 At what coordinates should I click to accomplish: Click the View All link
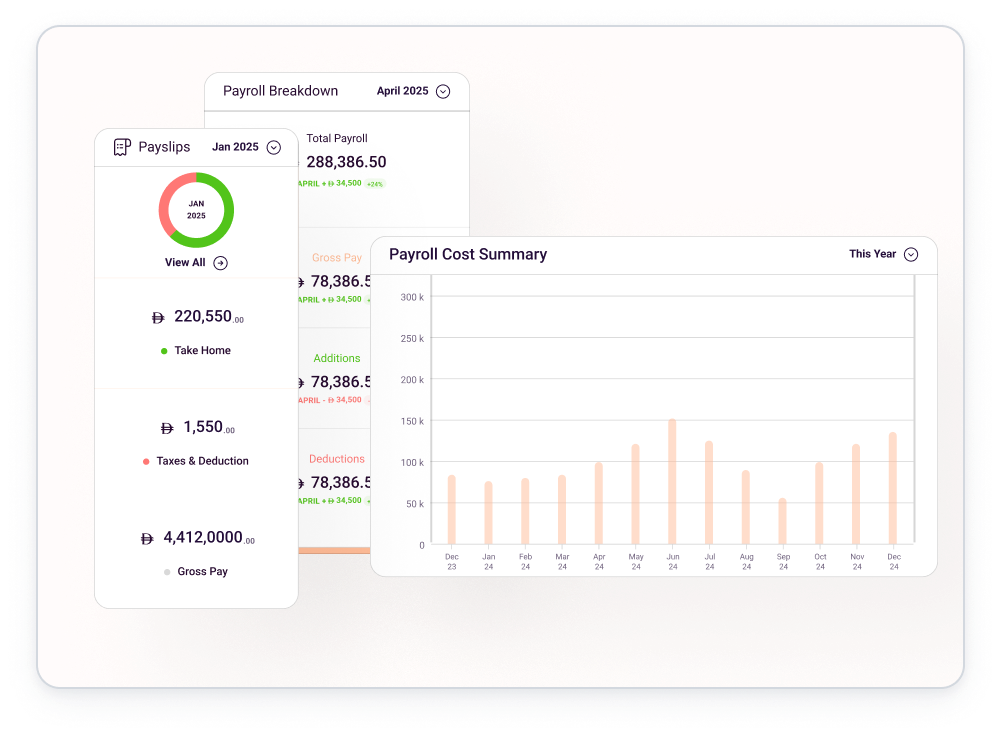tap(185, 263)
